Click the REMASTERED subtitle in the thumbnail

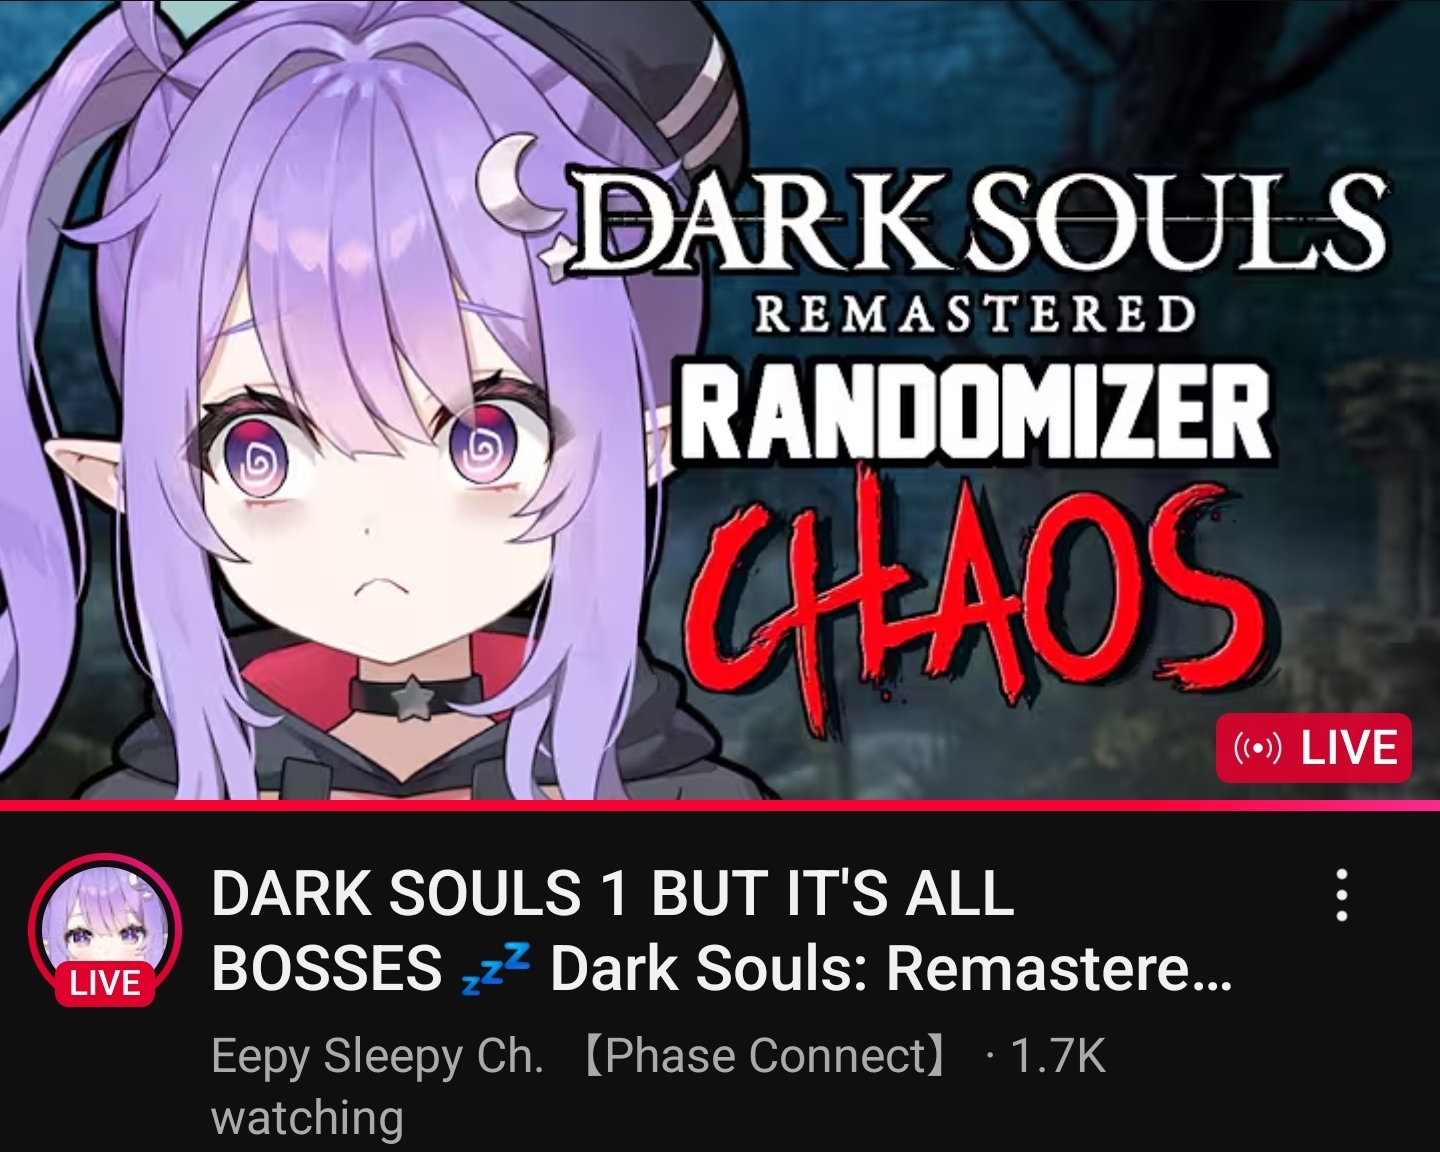[x=975, y=314]
